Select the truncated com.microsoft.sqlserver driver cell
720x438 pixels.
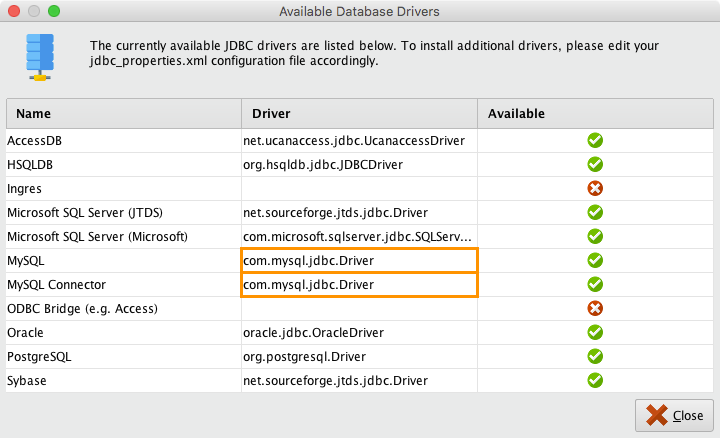pyautogui.click(x=358, y=236)
